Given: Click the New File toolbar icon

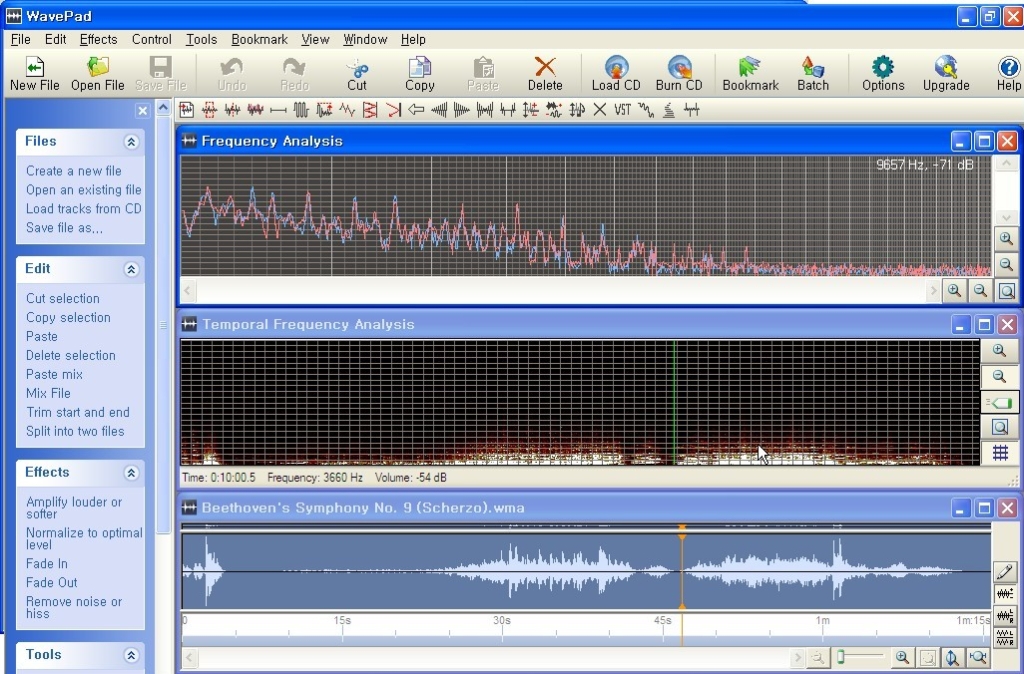Looking at the screenshot, I should coord(34,73).
